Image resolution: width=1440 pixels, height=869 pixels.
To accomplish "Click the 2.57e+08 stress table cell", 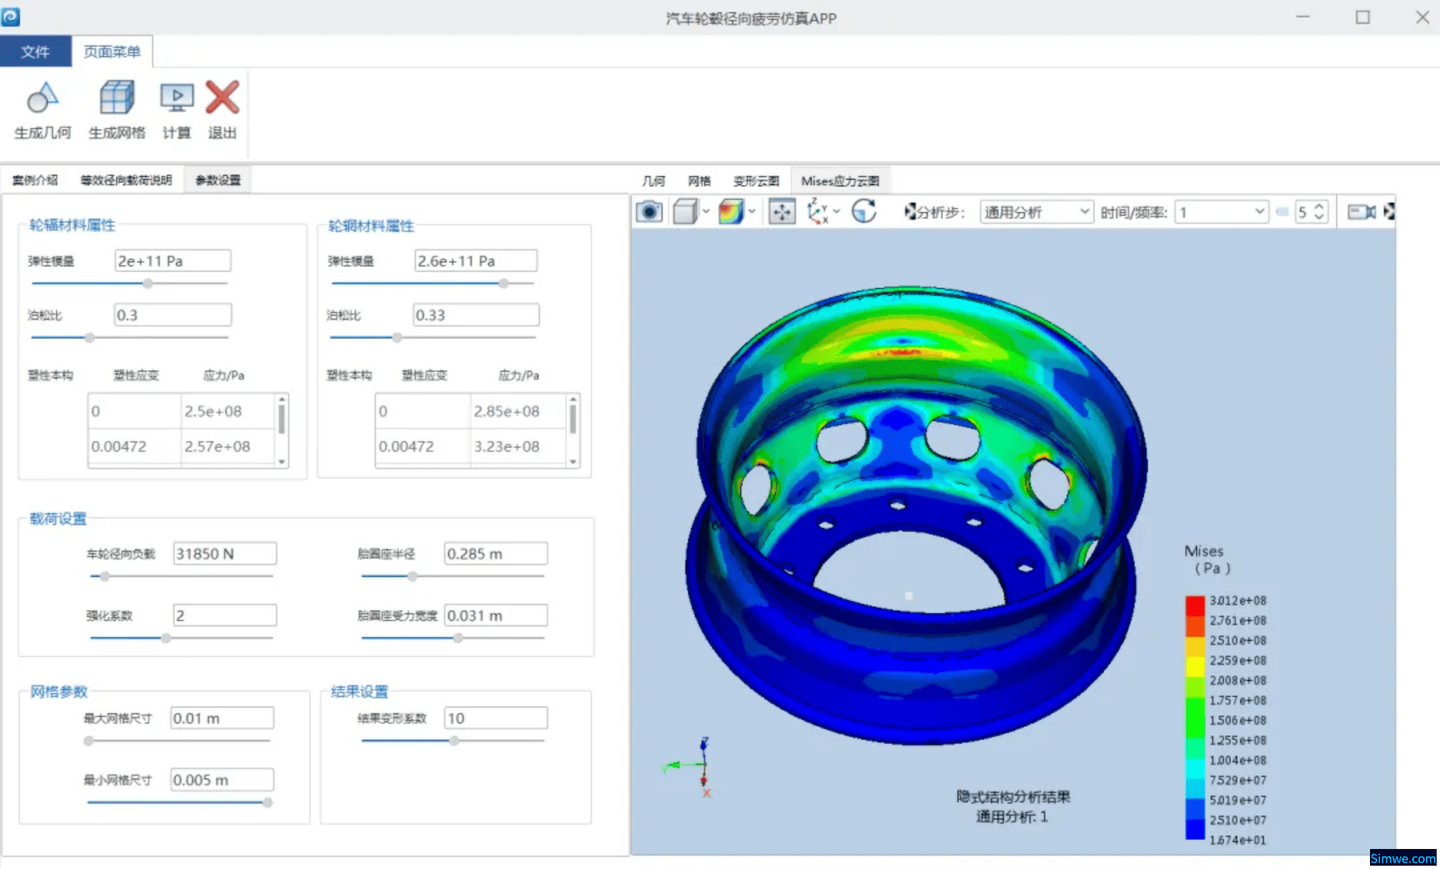I will coord(227,446).
